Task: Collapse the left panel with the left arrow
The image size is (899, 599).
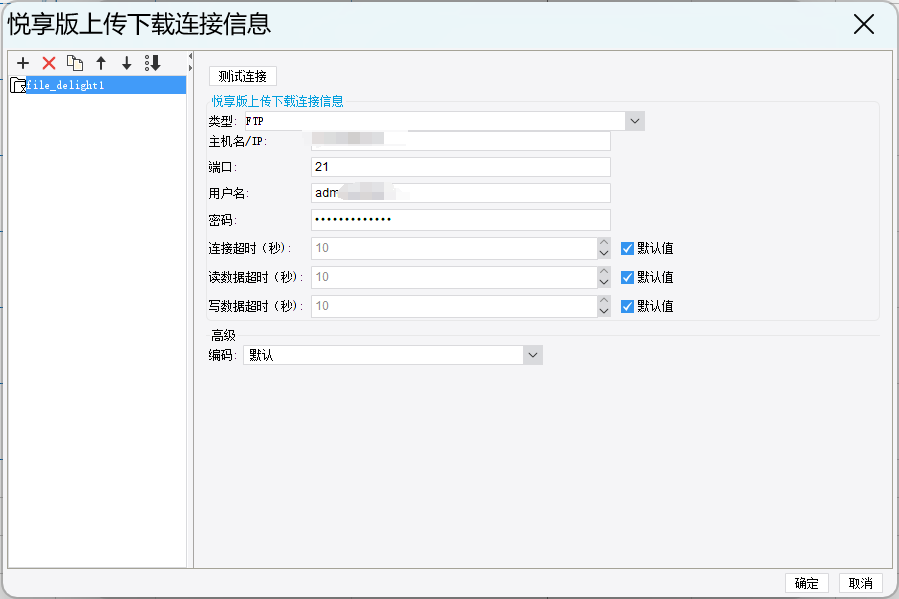Action: coord(190,57)
